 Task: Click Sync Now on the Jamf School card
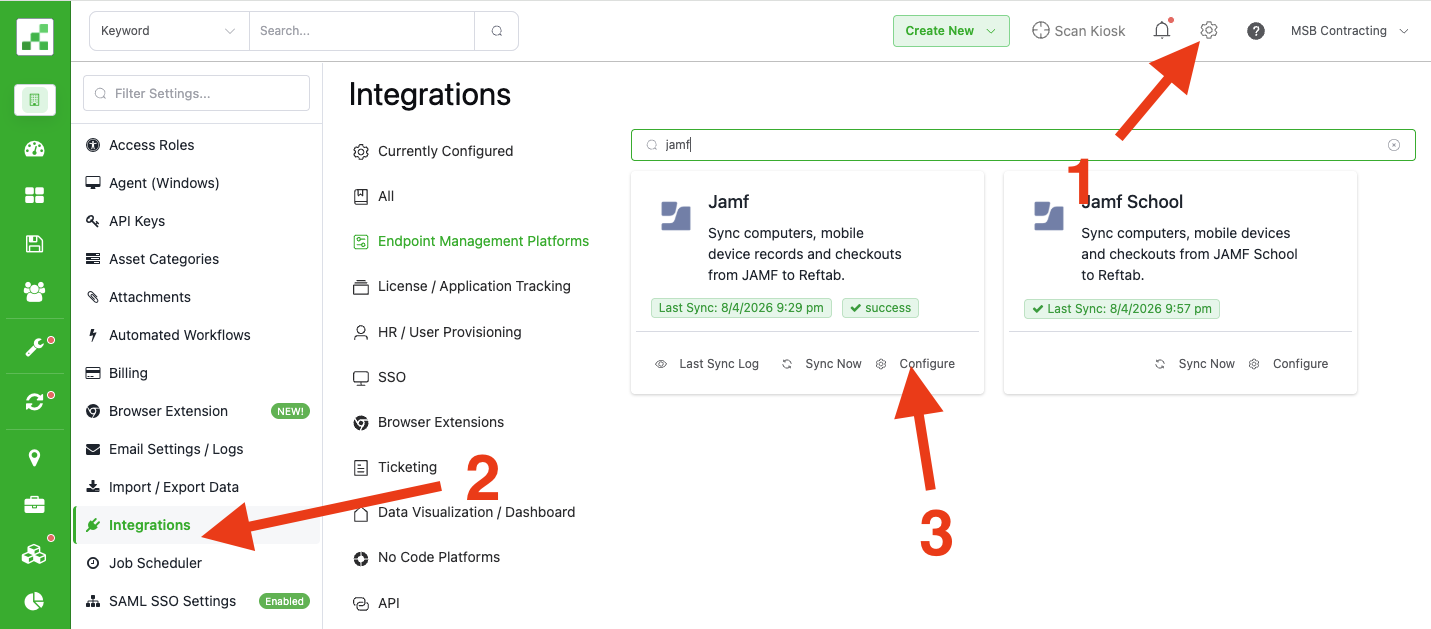[1195, 364]
